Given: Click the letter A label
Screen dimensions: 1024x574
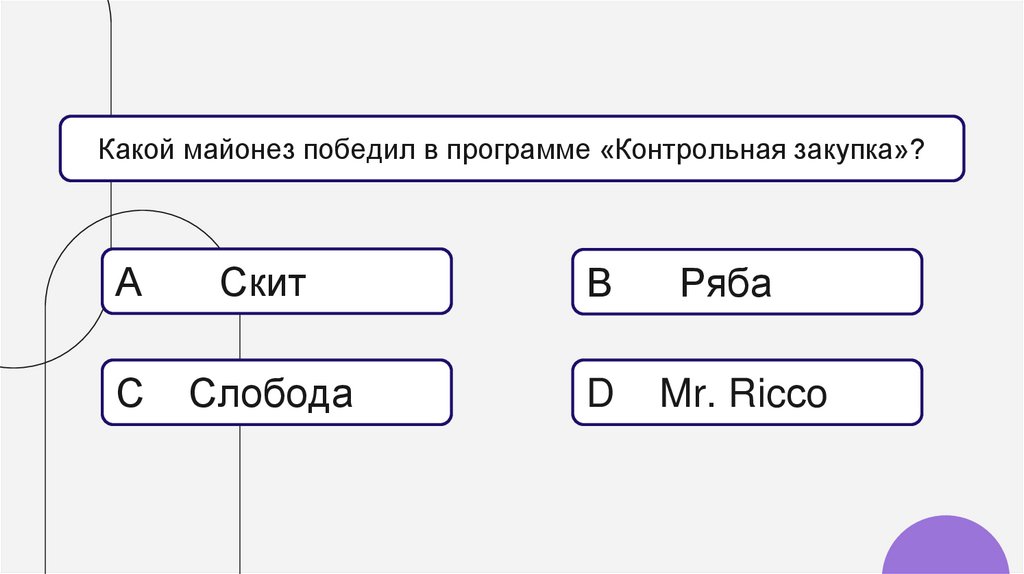Looking at the screenshot, I should [129, 284].
